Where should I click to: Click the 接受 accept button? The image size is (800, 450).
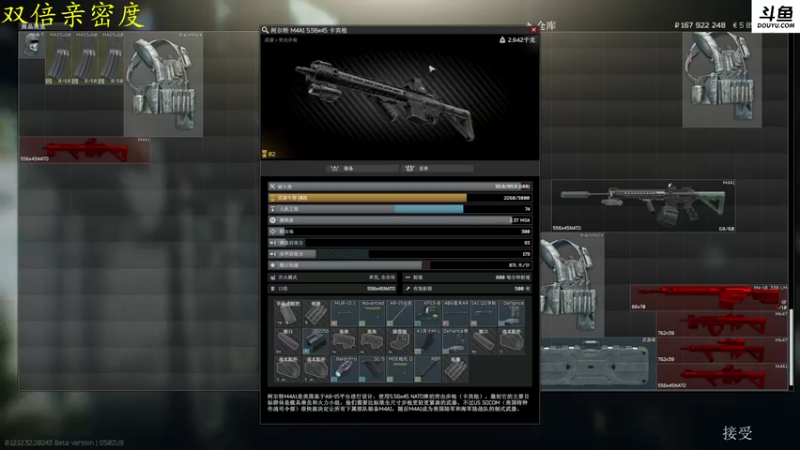point(737,433)
